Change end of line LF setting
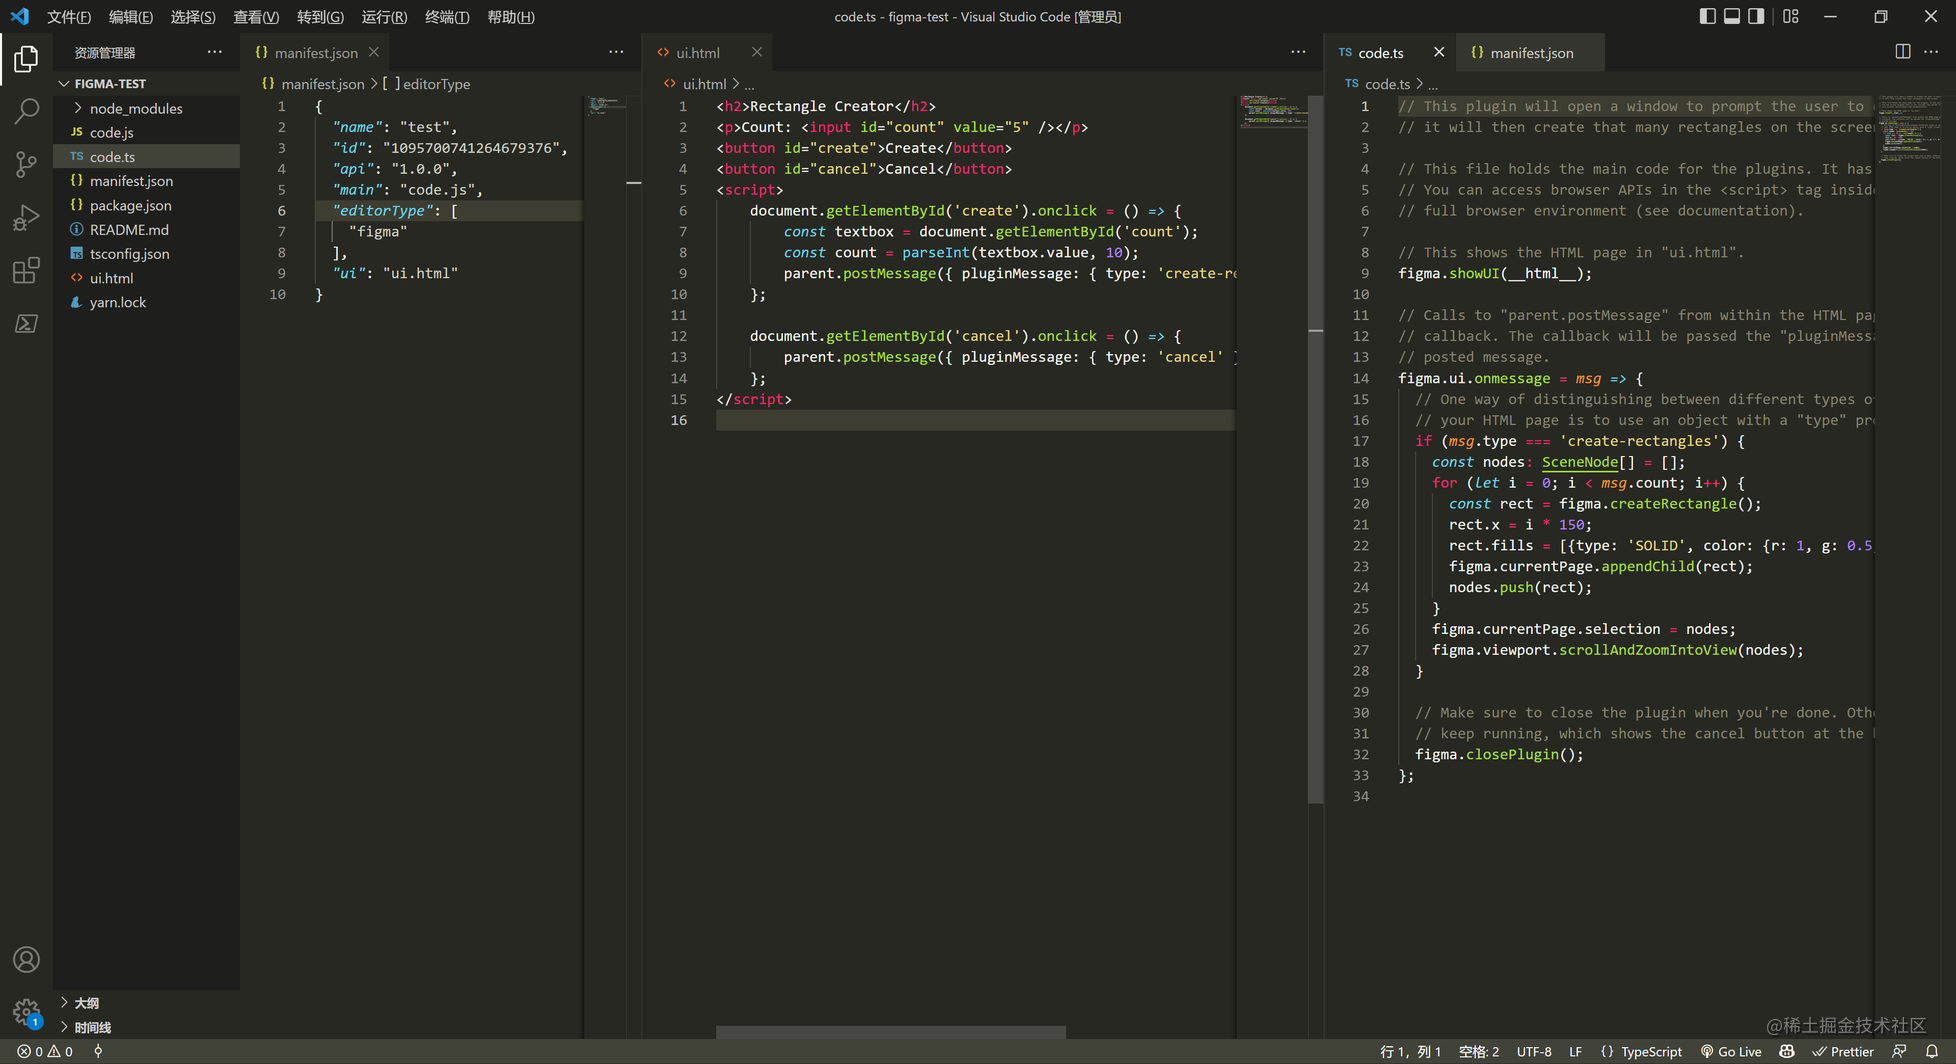This screenshot has width=1956, height=1064. point(1575,1051)
